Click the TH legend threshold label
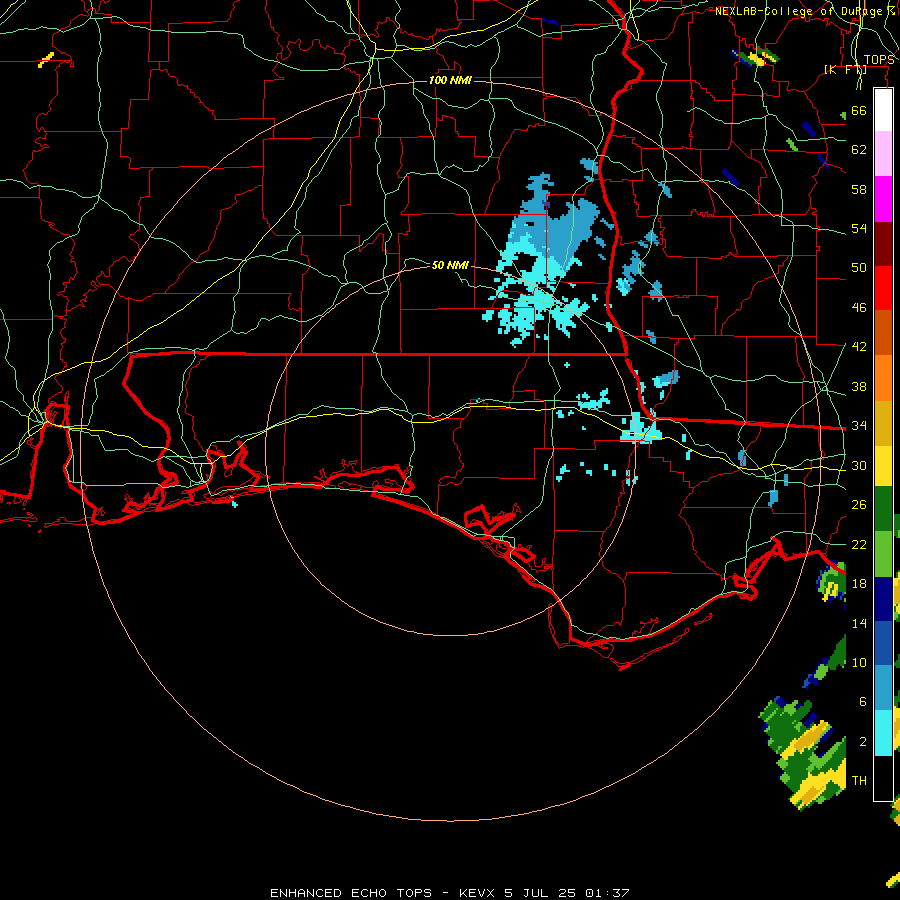Screen dimensions: 900x900 click(859, 781)
